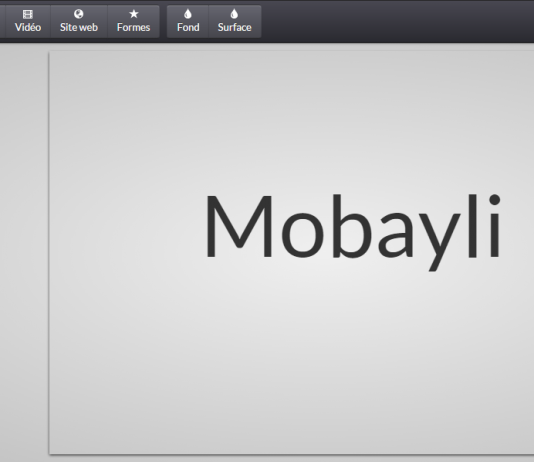Click the letter M in Mobayli
Screen dimensions: 534x462
(238, 226)
